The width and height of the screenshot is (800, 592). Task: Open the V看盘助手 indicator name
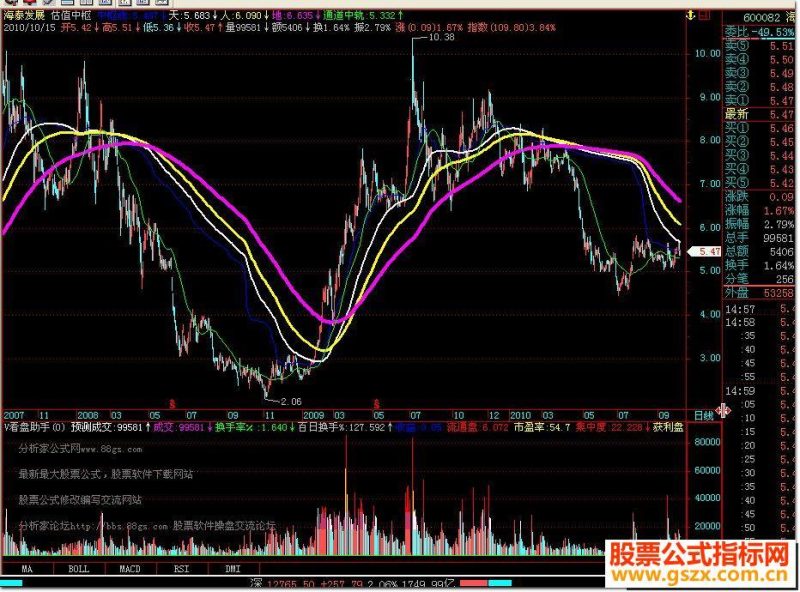click(x=30, y=427)
